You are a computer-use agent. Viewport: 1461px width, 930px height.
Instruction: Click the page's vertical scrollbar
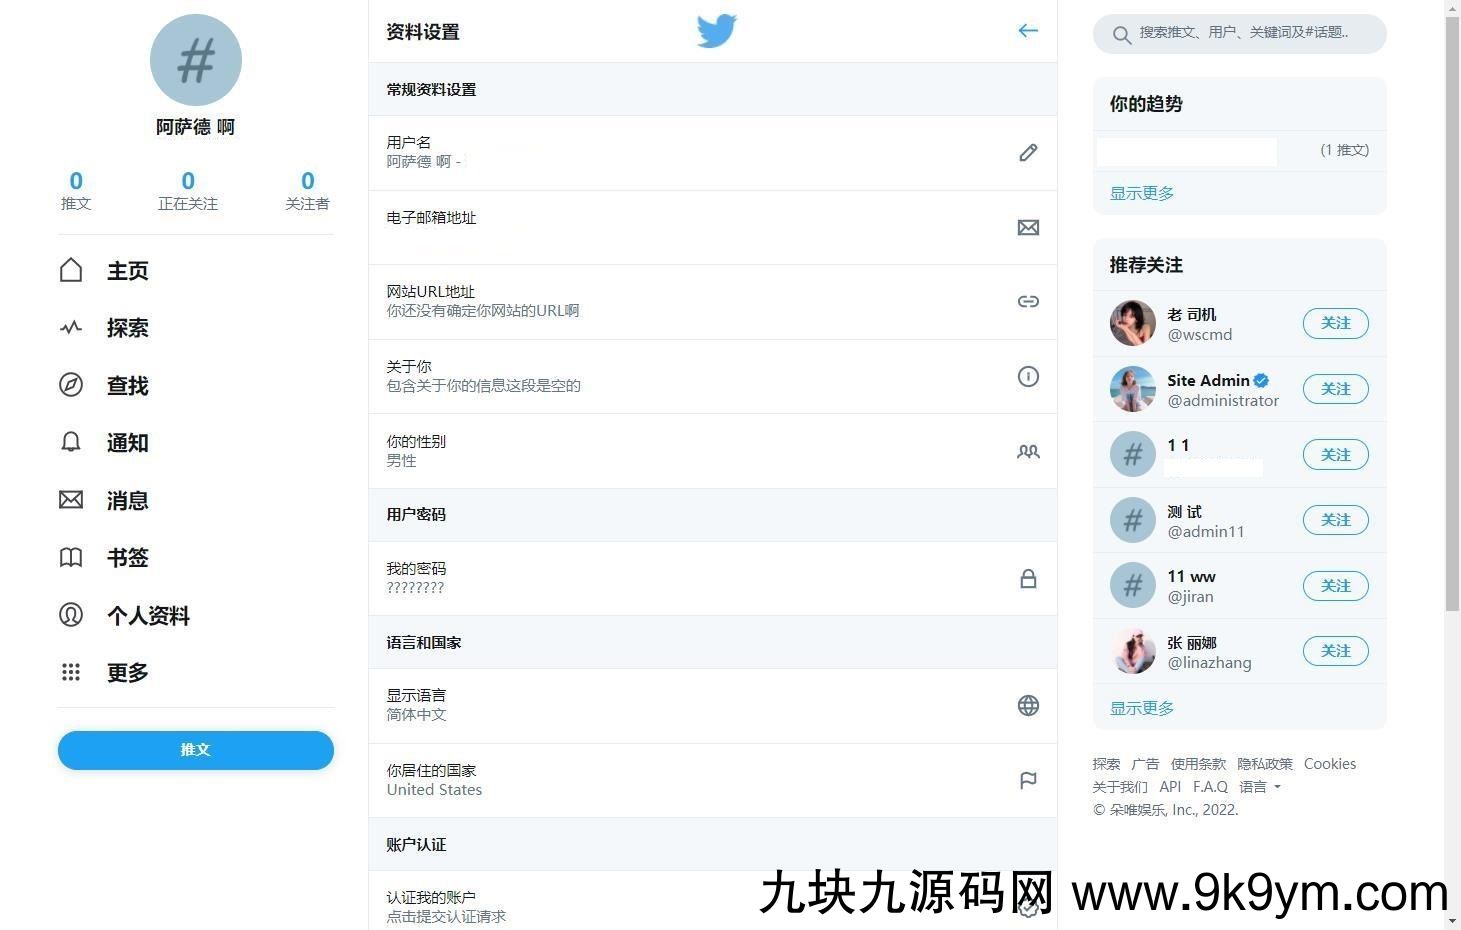tap(1452, 300)
